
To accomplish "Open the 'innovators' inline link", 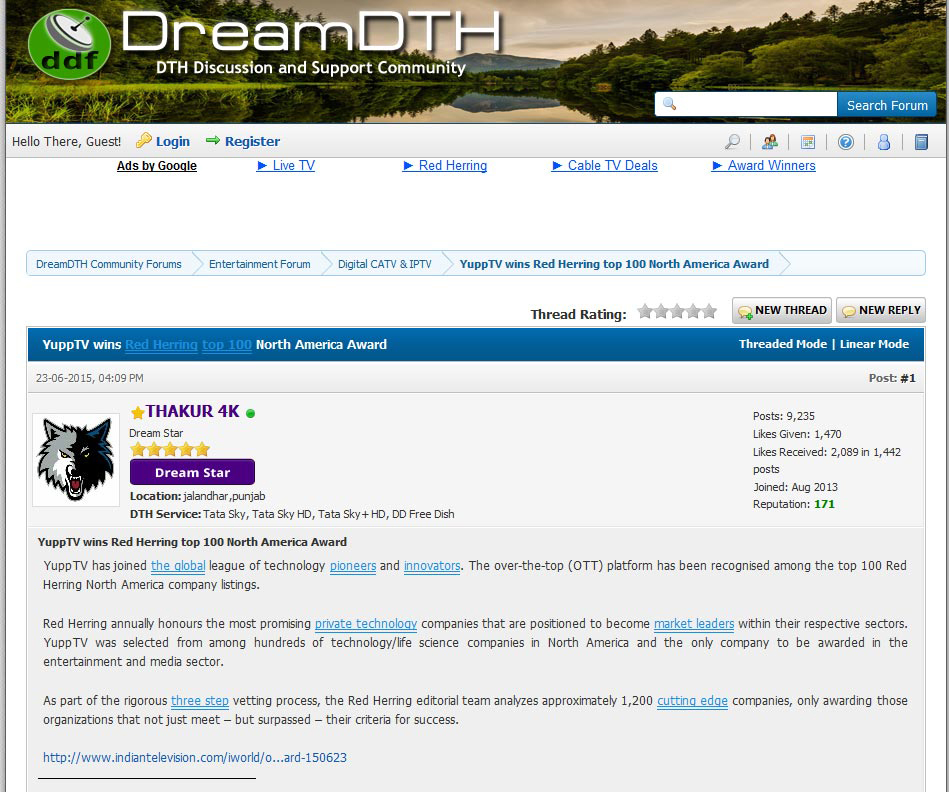I will (x=432, y=566).
